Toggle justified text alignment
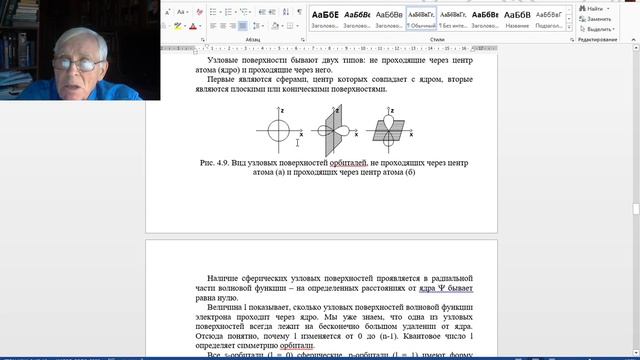This screenshot has height=360, width=640. coord(242,26)
